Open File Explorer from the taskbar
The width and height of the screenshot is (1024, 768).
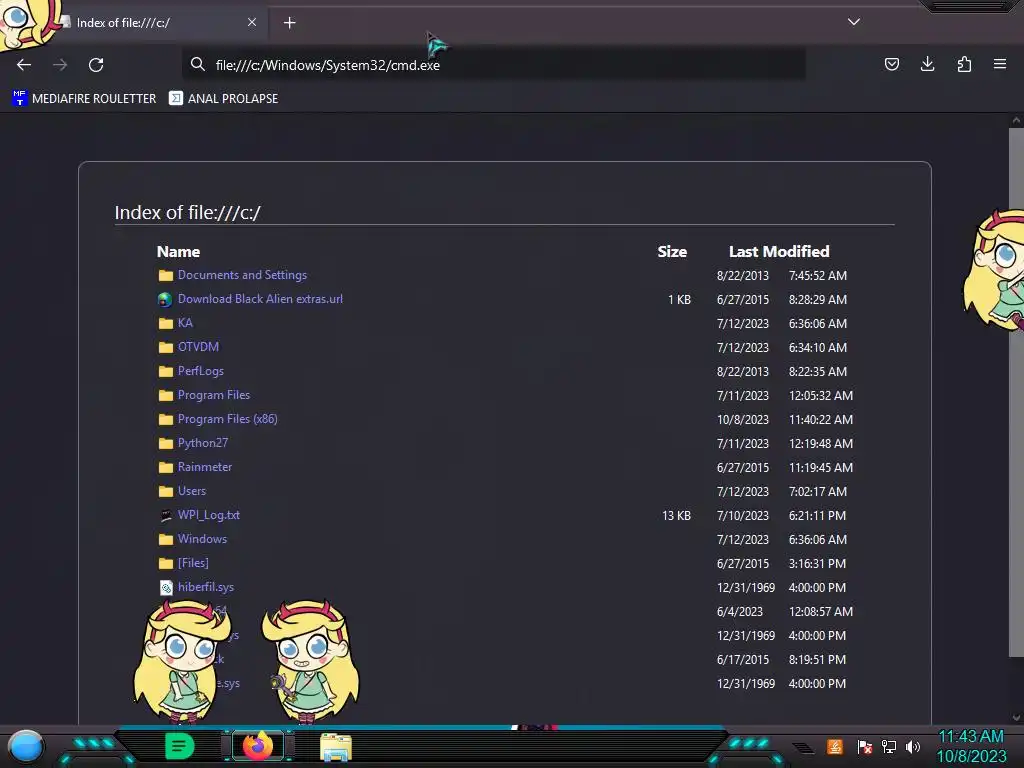[x=336, y=747]
